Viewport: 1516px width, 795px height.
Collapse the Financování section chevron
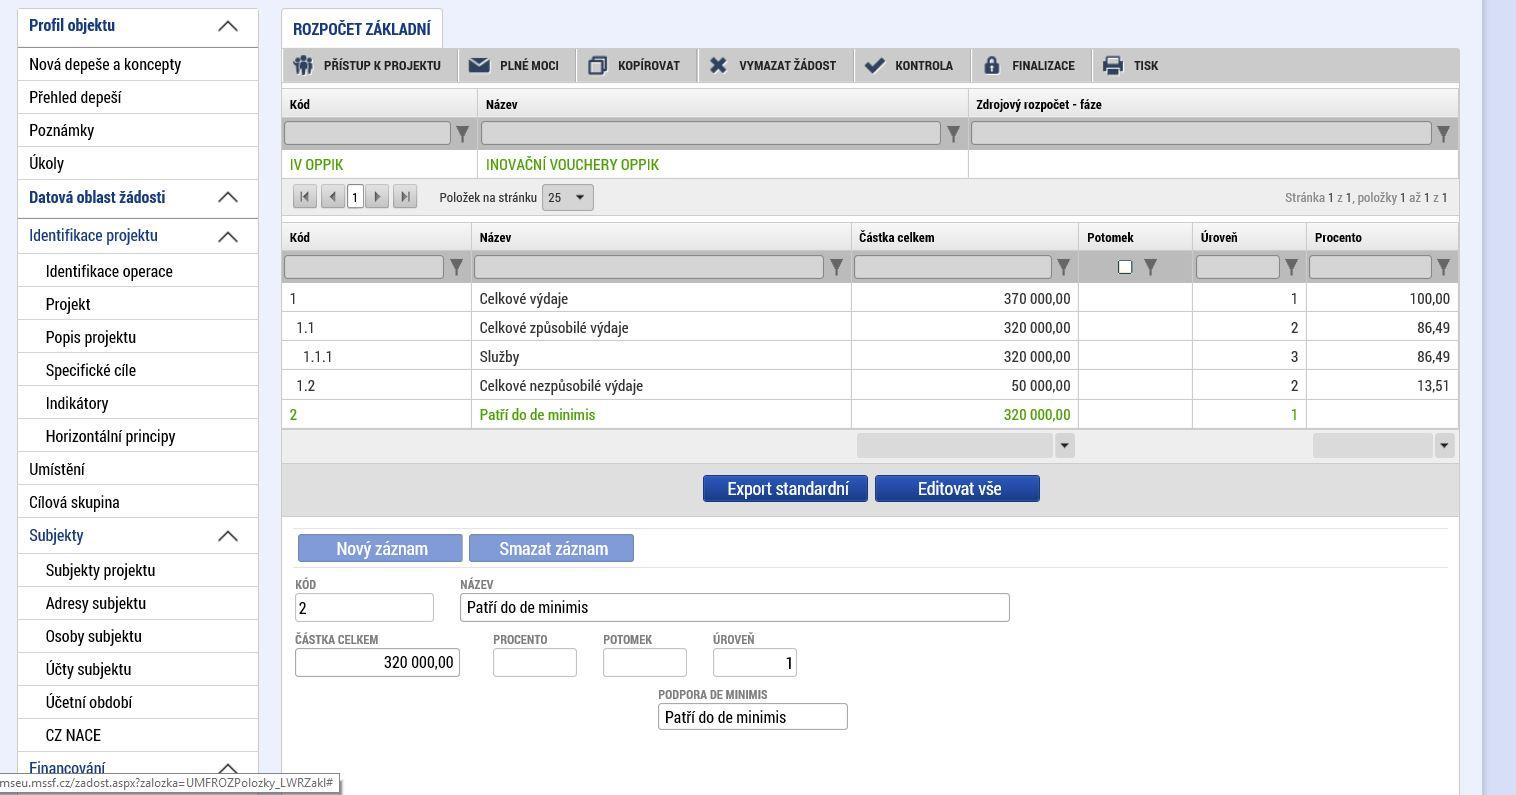pyautogui.click(x=228, y=769)
